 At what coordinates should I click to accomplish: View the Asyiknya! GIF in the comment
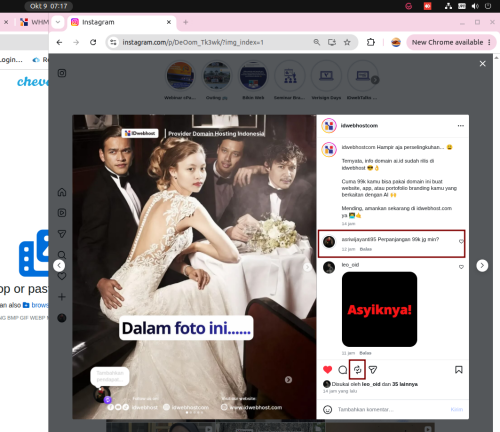tap(379, 309)
